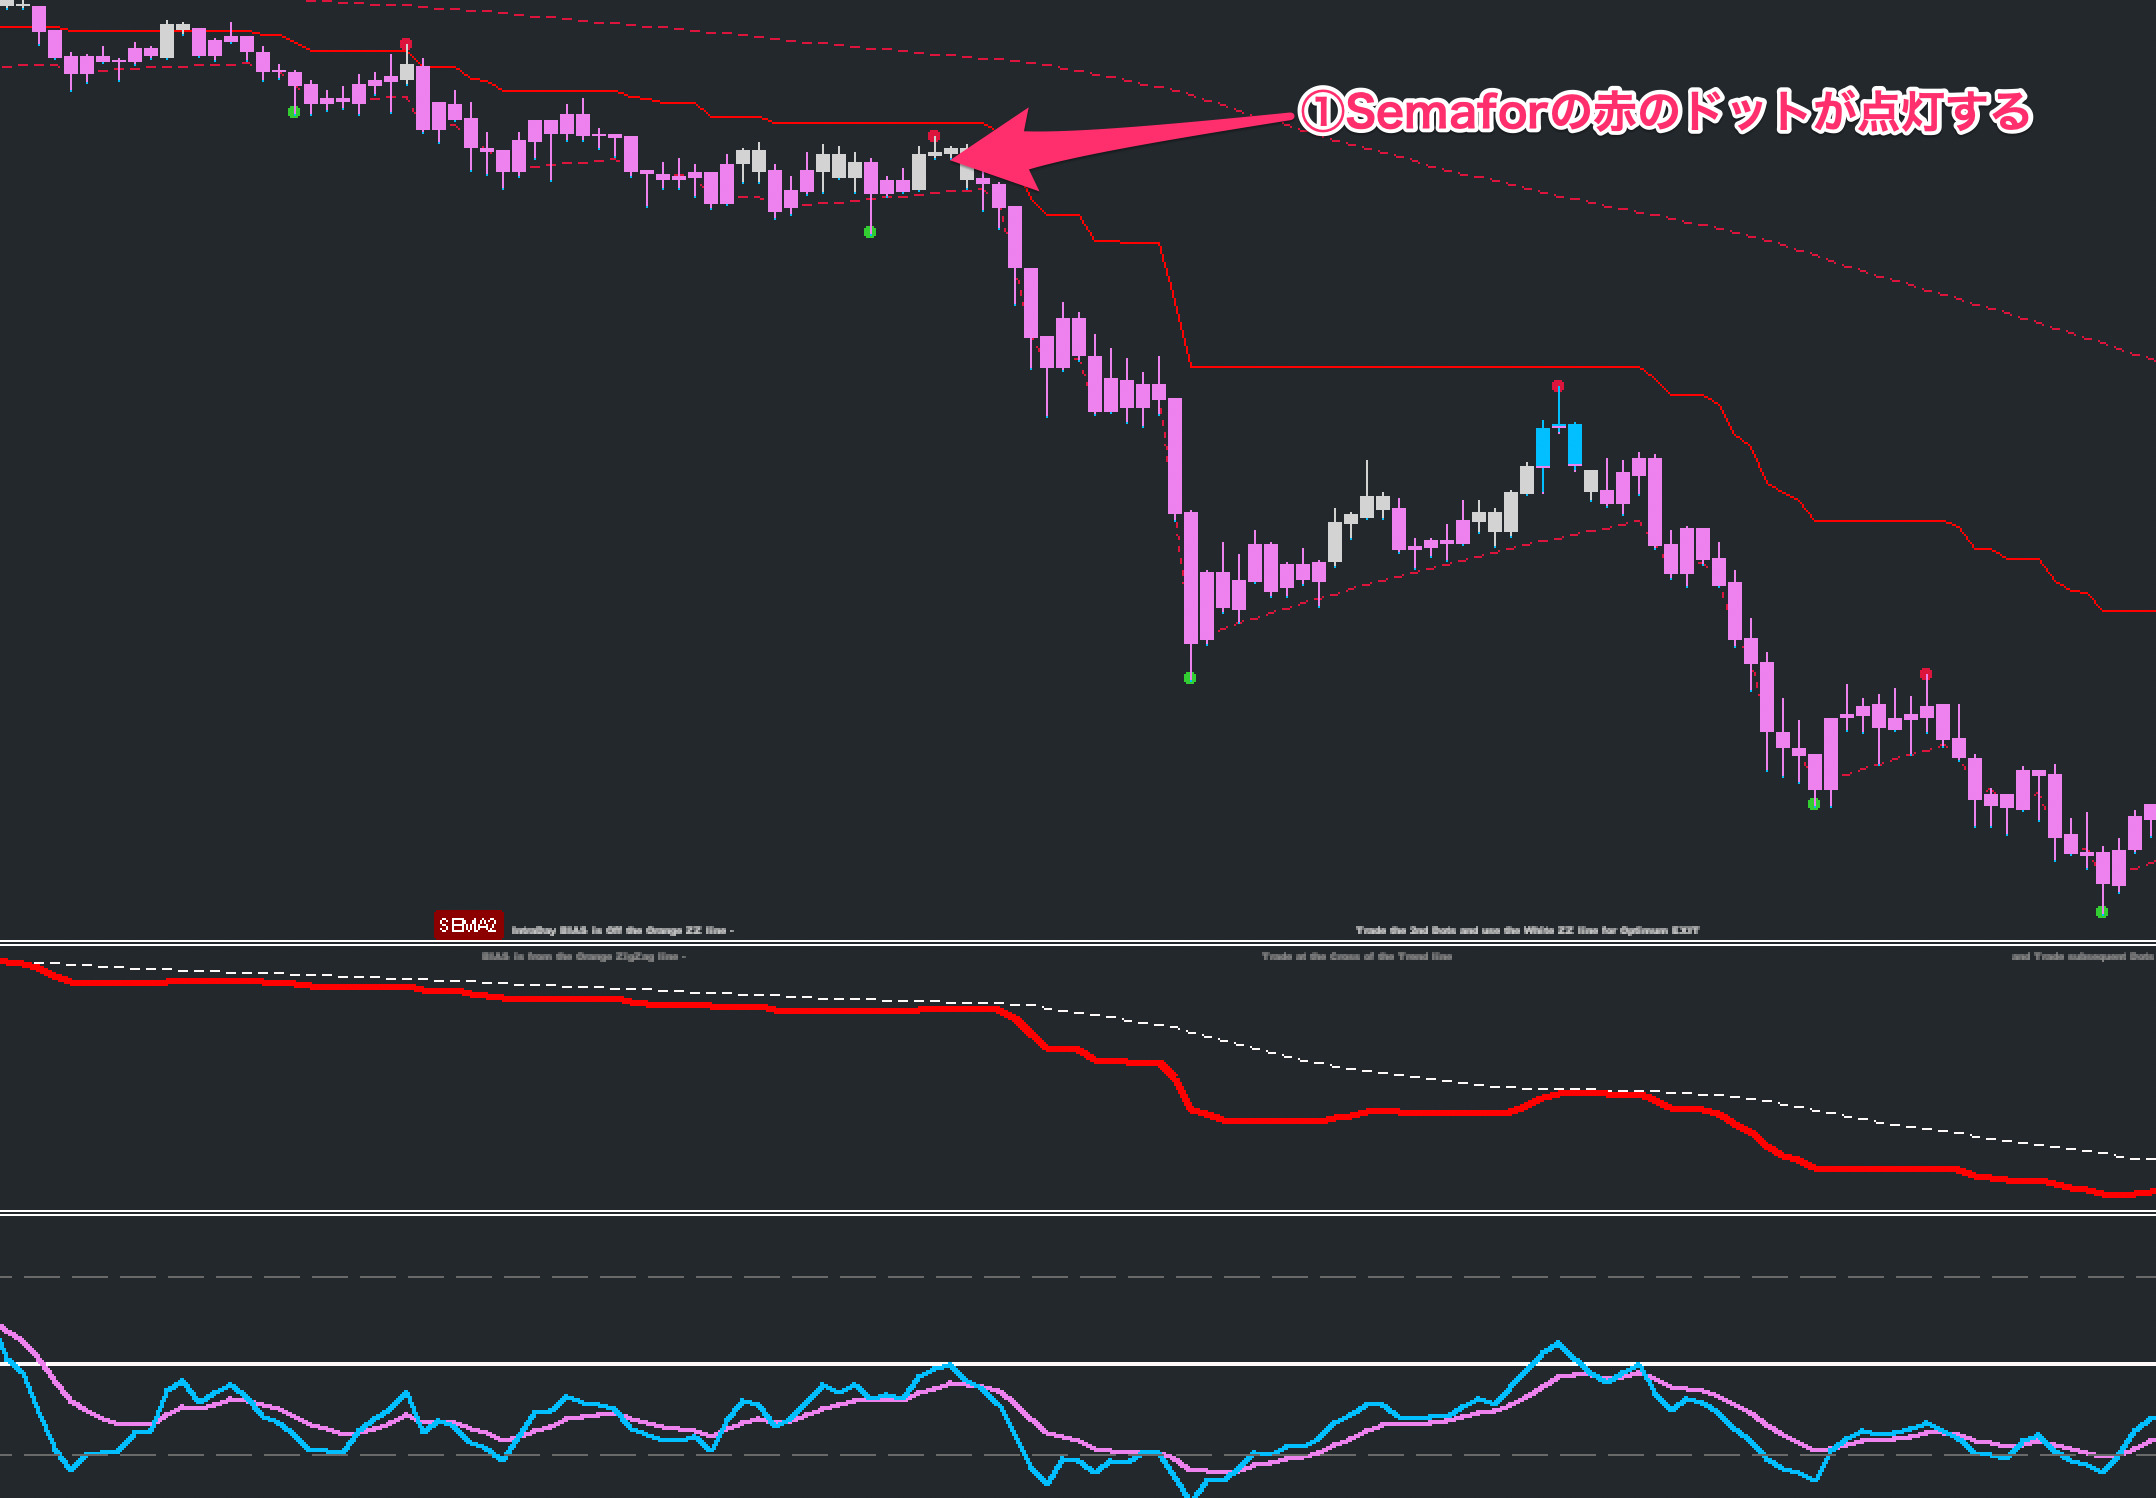Image resolution: width=2156 pixels, height=1498 pixels.
Task: Click the red Semafor dot the pink arrow points to
Action: 934,136
